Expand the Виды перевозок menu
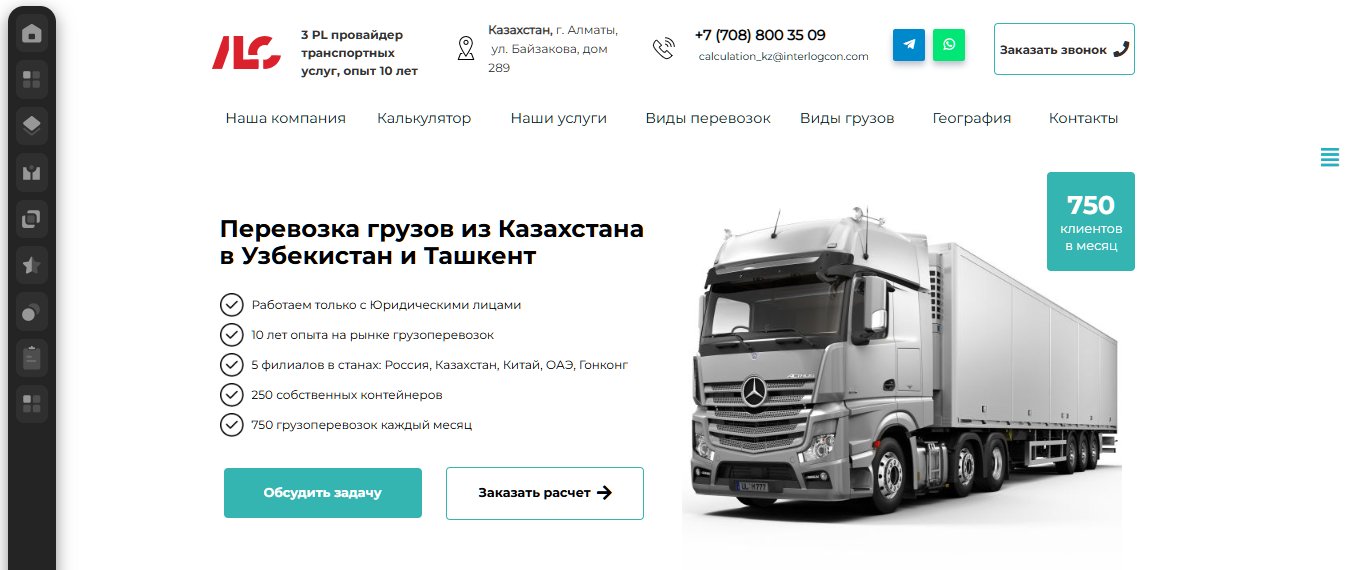The image size is (1351, 570). point(708,118)
